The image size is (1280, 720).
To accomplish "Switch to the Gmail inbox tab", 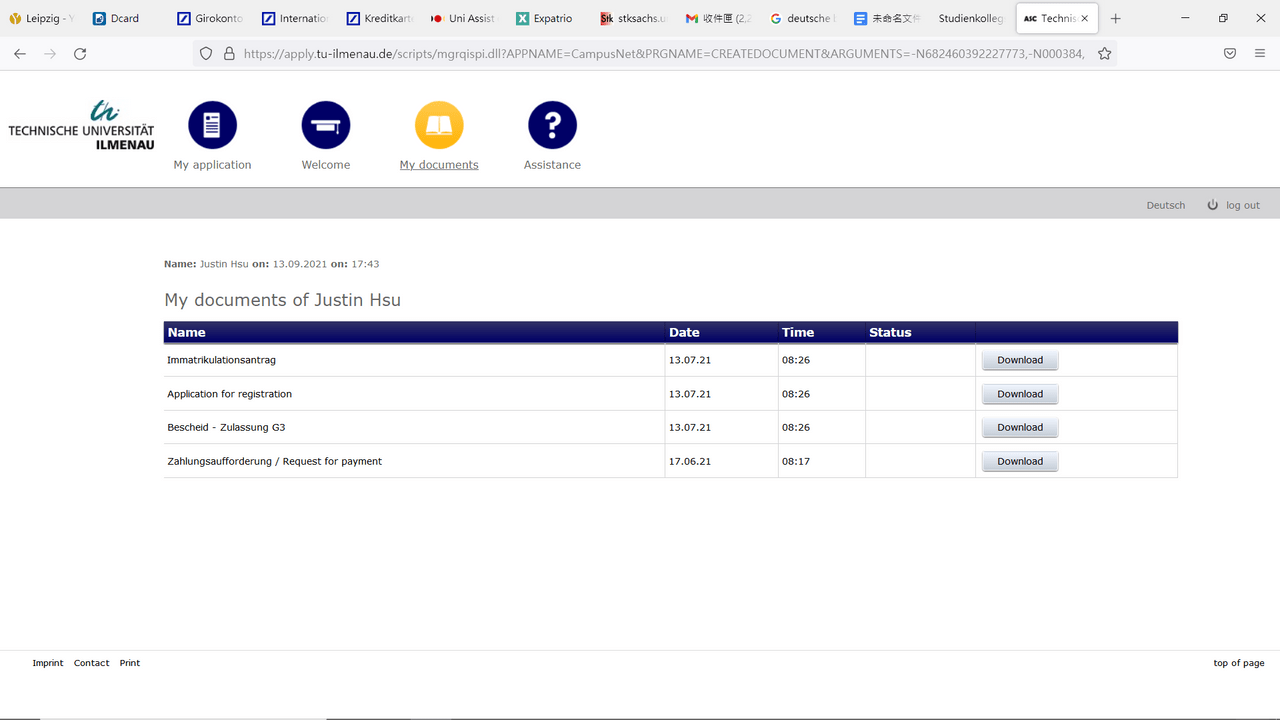I will coord(720,18).
